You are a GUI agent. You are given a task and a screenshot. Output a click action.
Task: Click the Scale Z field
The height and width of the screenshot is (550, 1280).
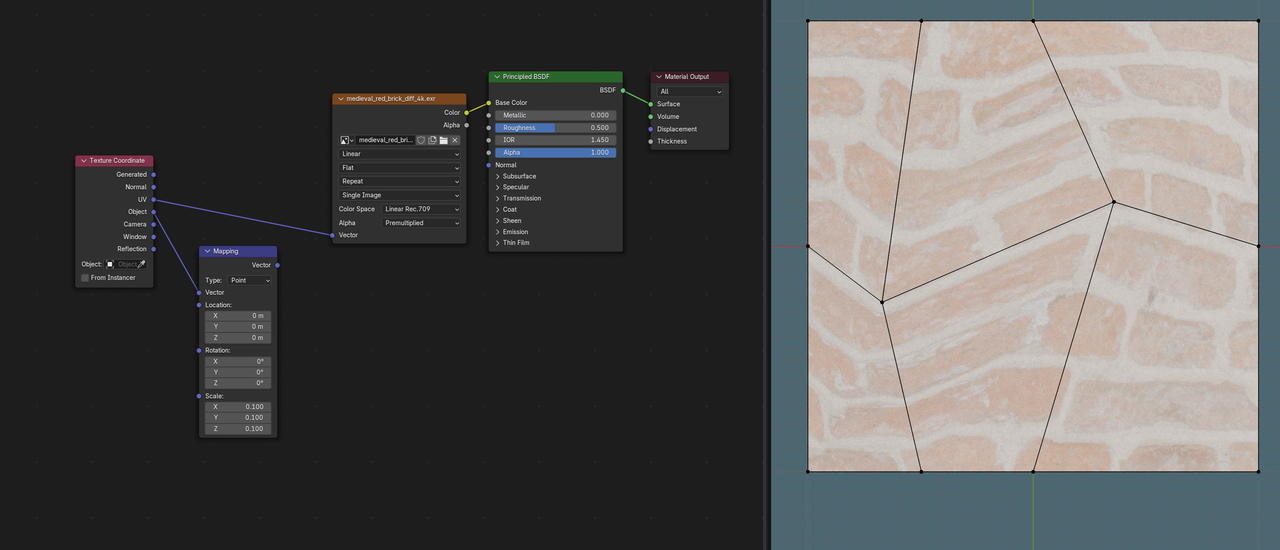coord(238,429)
